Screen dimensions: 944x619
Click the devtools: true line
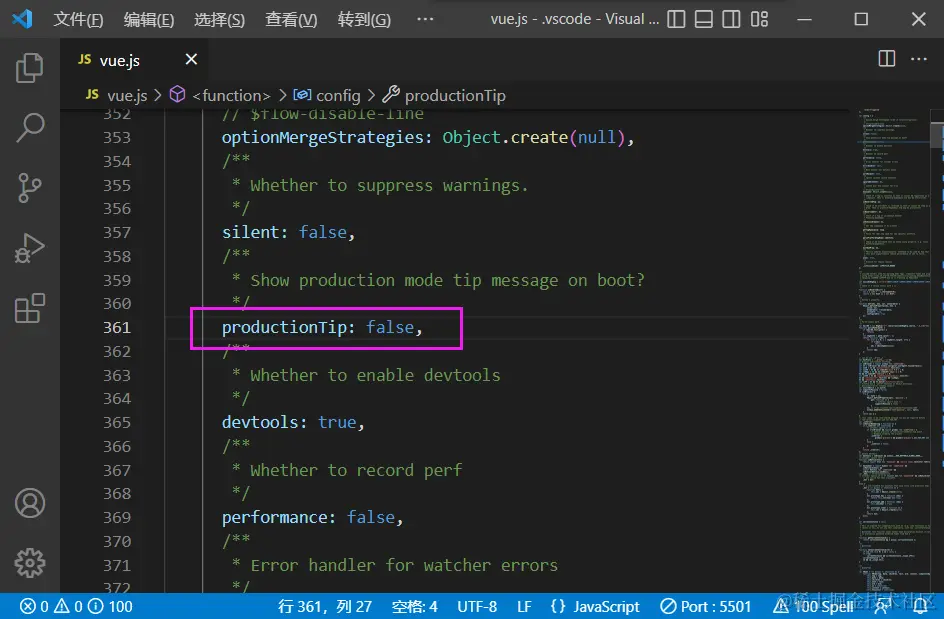point(293,423)
